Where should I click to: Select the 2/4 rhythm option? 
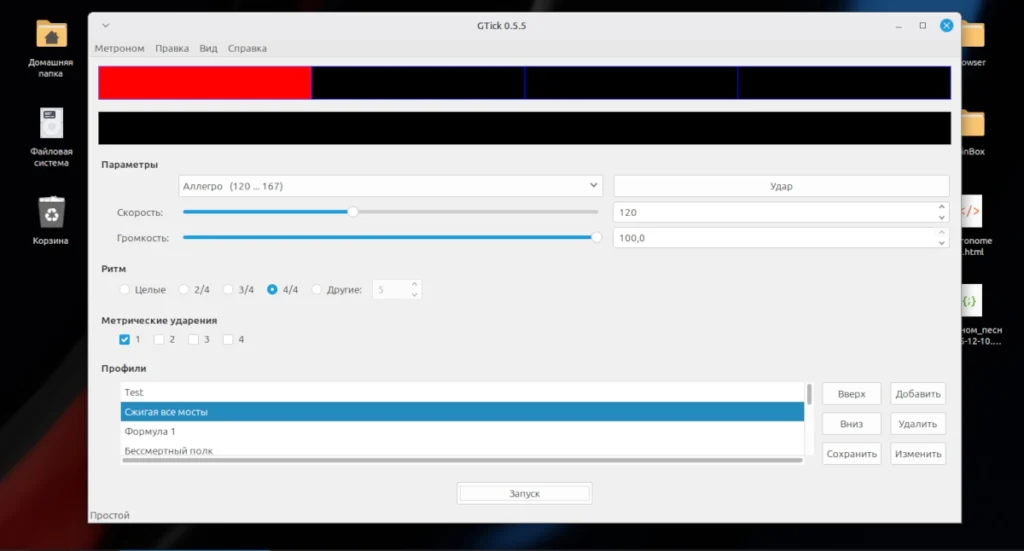tap(184, 289)
